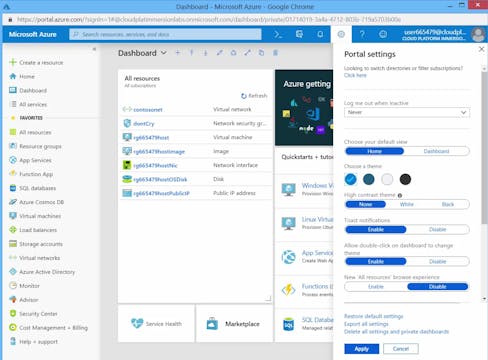The image size is (488, 360).
Task: Select the white theme swatch
Action: click(x=387, y=179)
